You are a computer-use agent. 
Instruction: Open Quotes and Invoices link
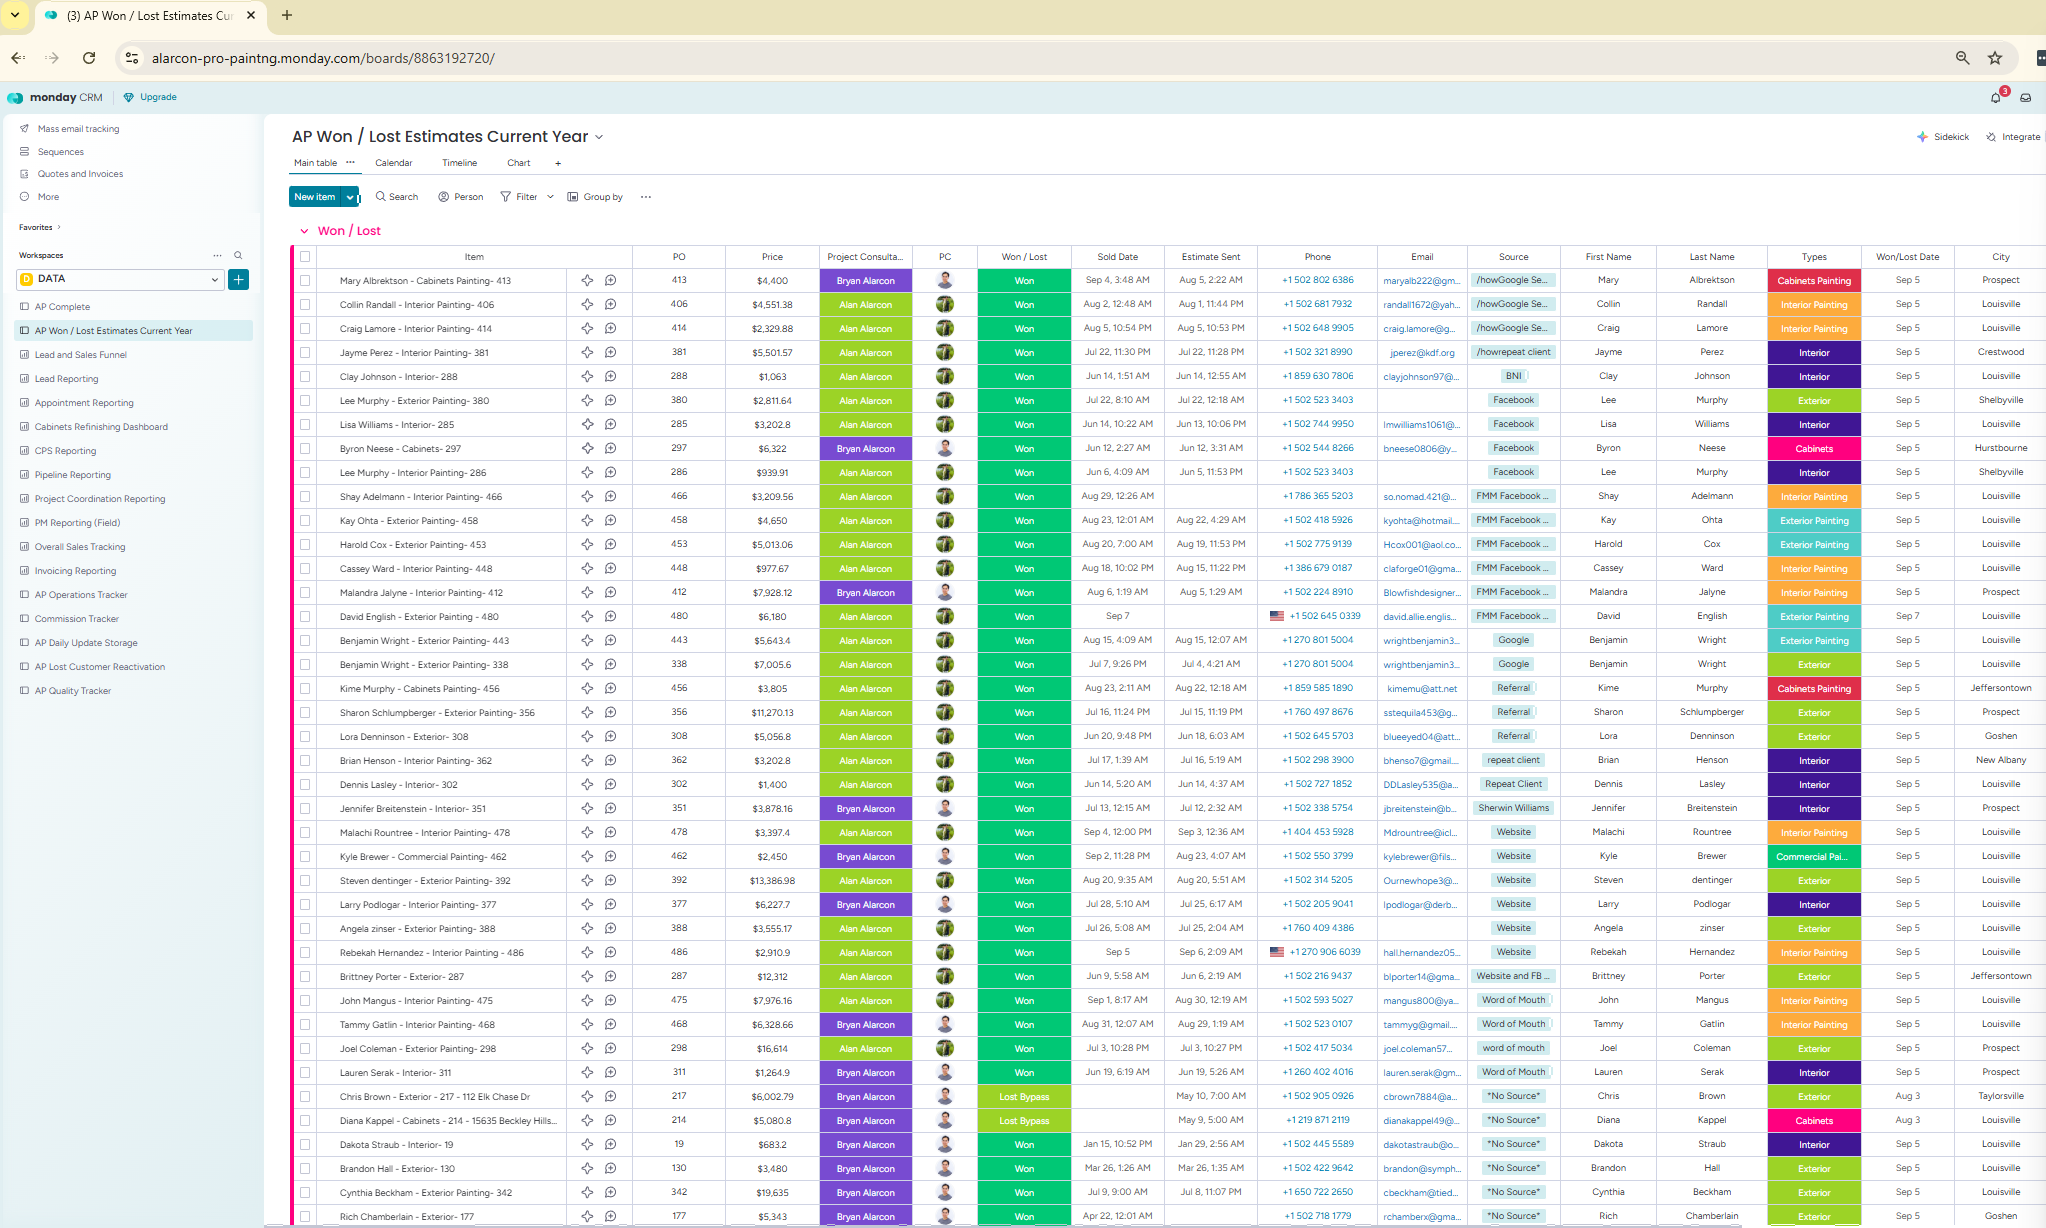[x=80, y=174]
